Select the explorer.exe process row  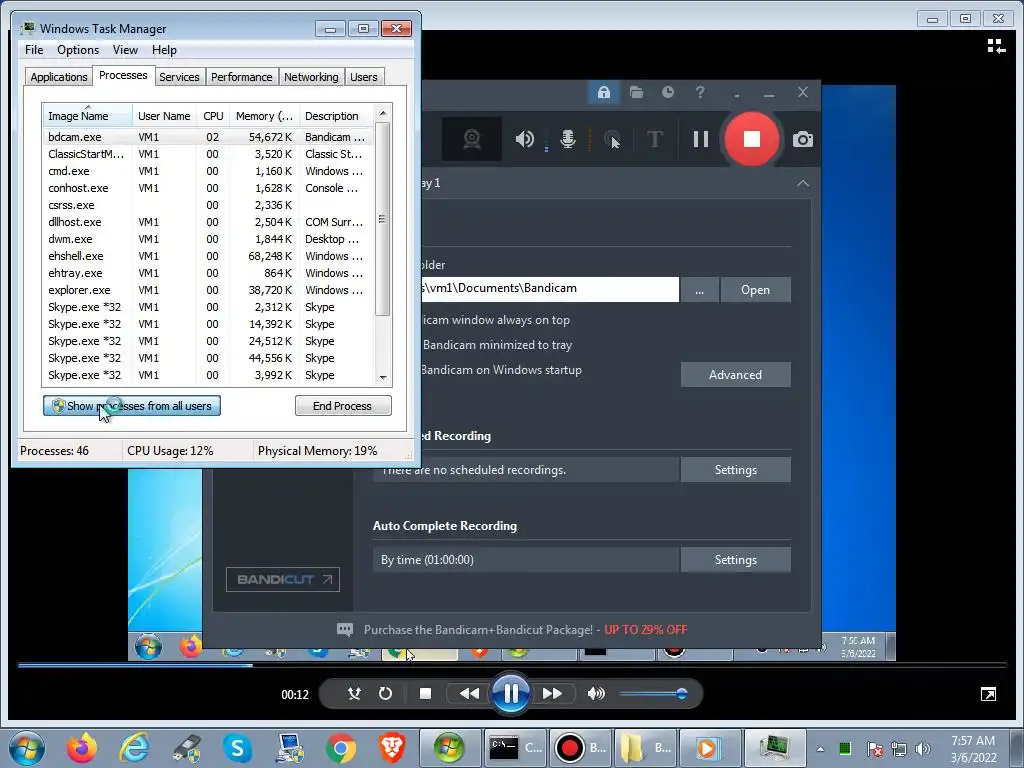(208, 290)
